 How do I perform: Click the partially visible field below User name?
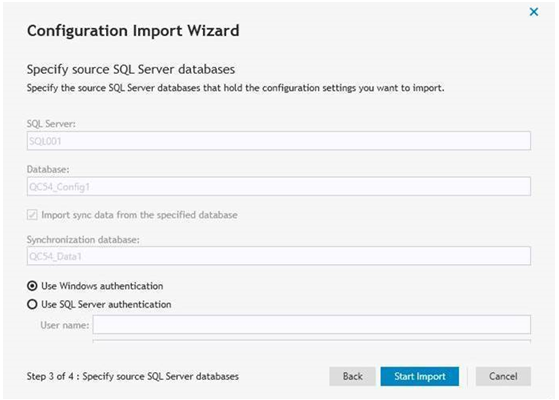312,341
